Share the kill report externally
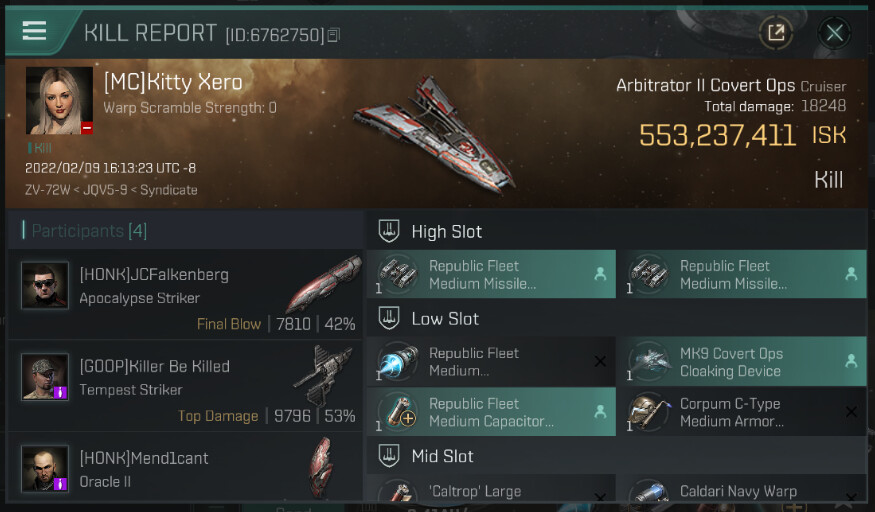Viewport: 875px width, 512px height. click(x=775, y=33)
